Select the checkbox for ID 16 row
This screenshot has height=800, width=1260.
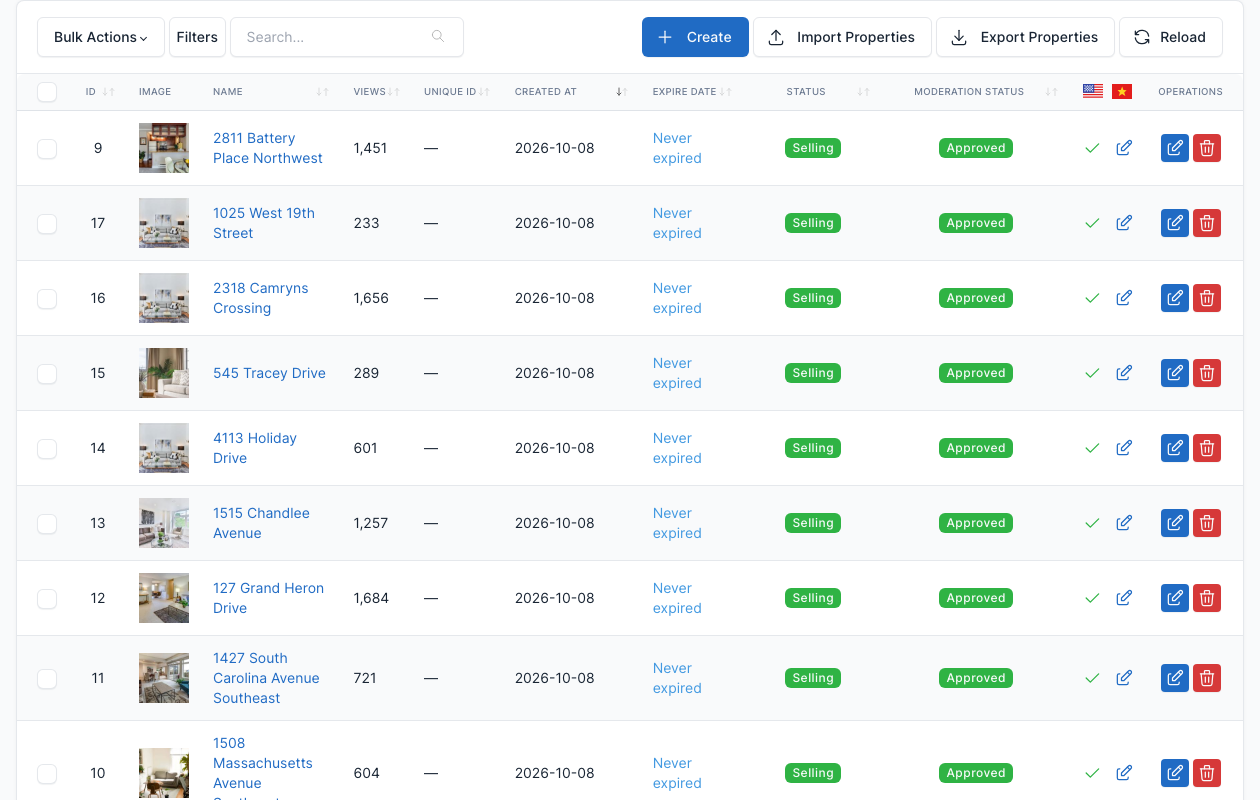pyautogui.click(x=47, y=299)
